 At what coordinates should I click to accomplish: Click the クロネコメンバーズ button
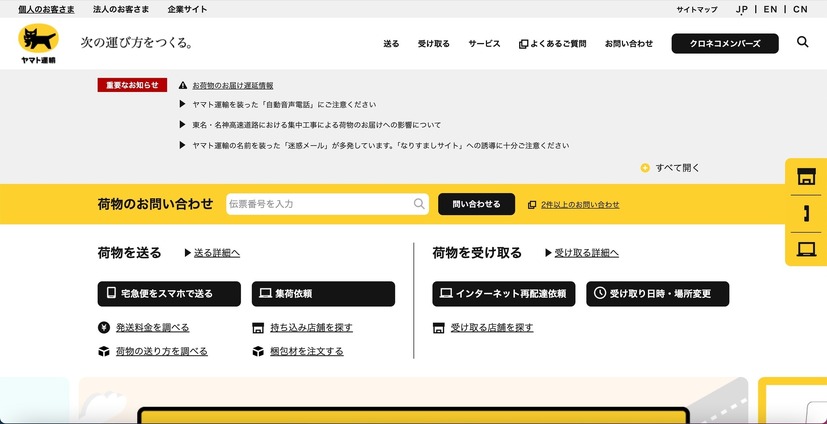click(x=725, y=44)
